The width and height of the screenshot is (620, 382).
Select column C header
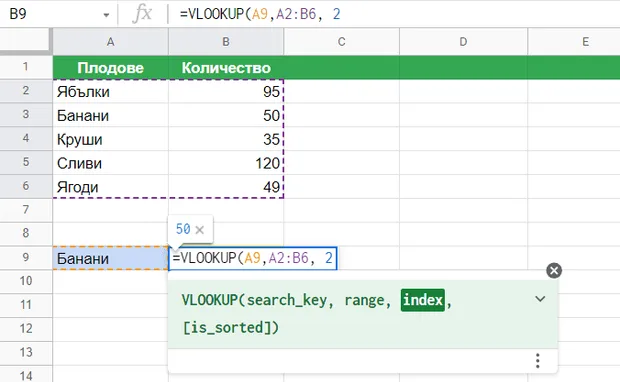342,42
